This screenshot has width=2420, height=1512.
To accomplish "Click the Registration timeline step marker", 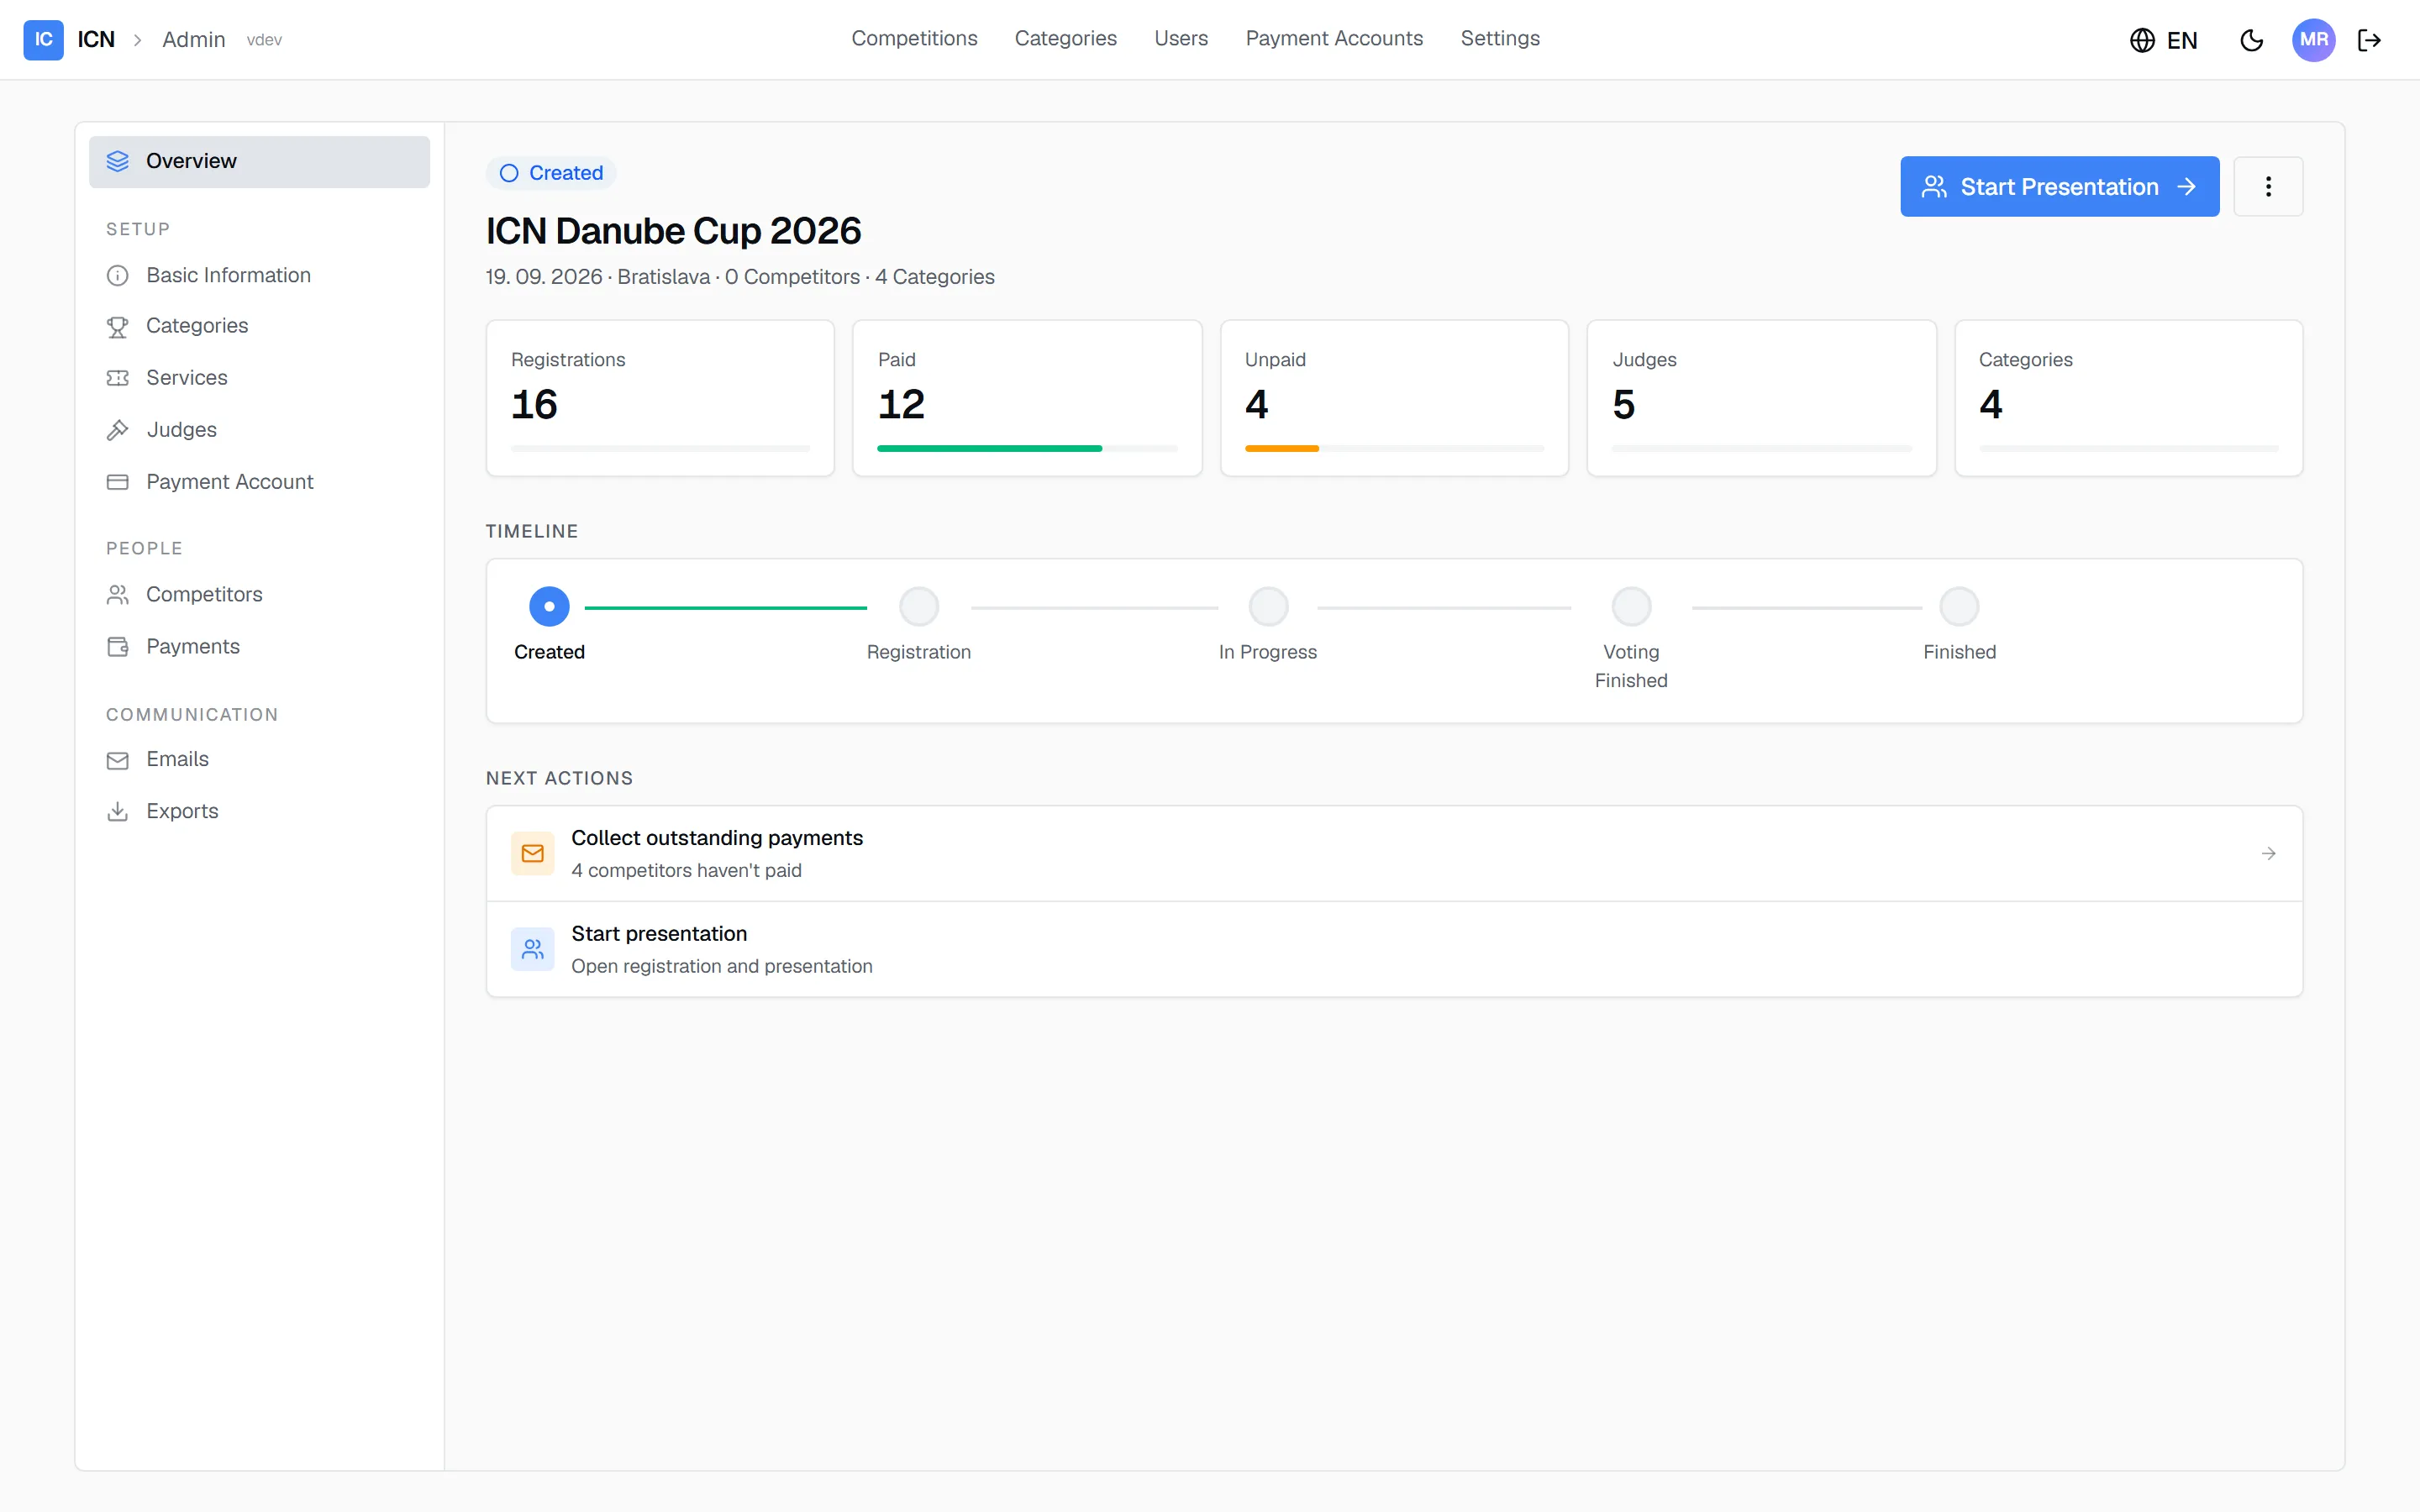I will pyautogui.click(x=918, y=606).
